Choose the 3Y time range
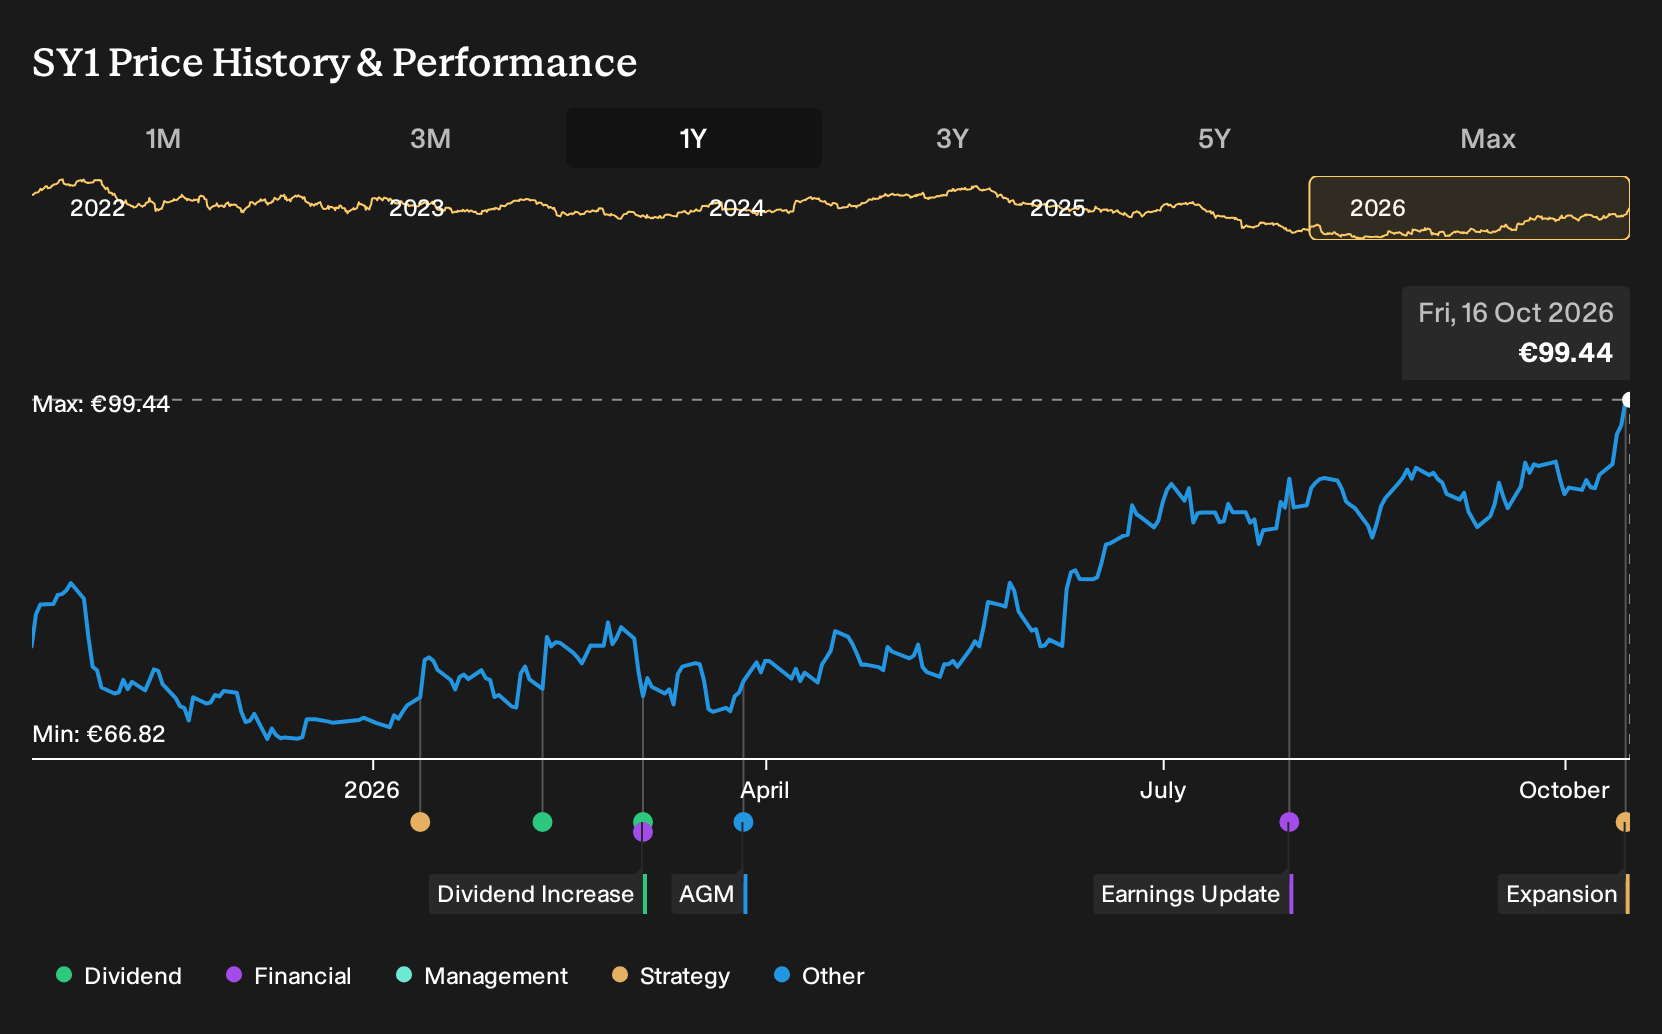 (x=952, y=138)
